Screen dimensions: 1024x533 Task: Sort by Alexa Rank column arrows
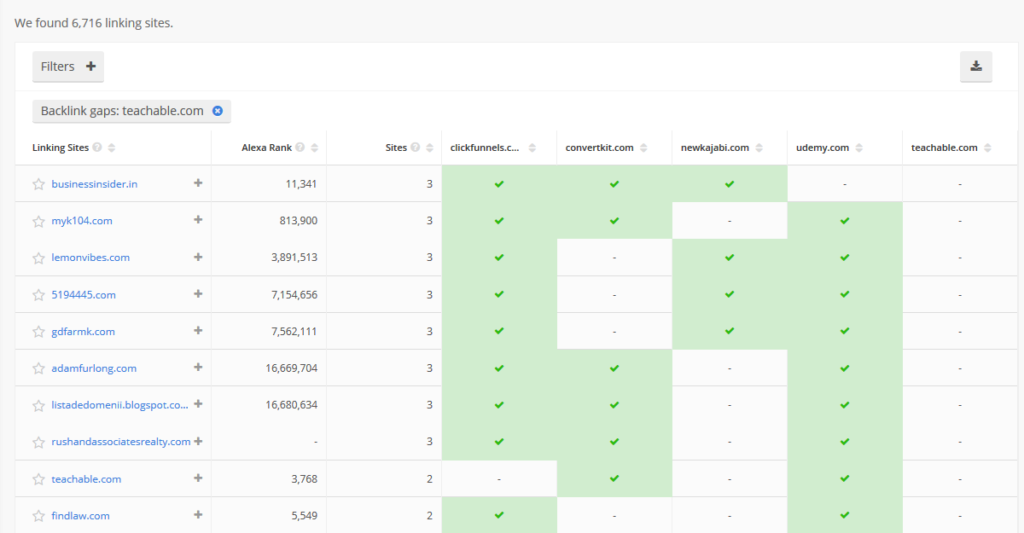coord(314,148)
